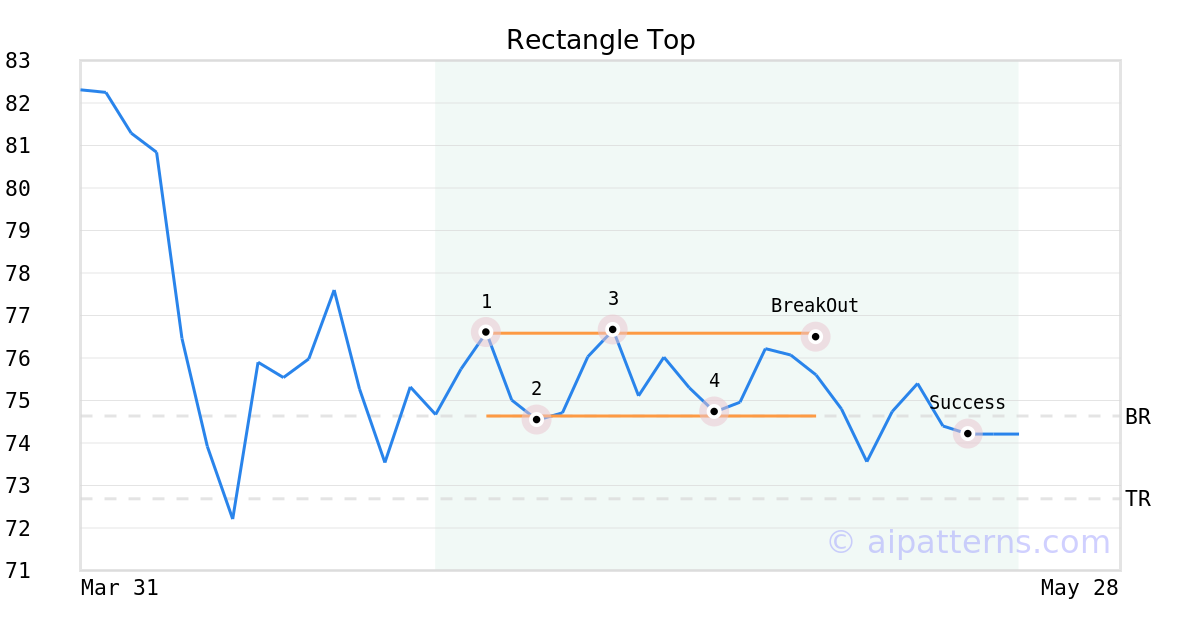Click the Success text label
Image resolution: width=1200 pixels, height=630 pixels.
coord(967,403)
